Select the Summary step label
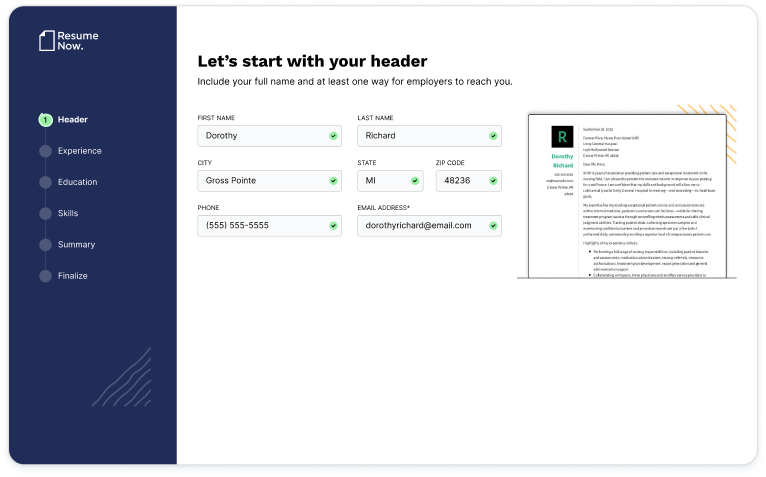Screen dimensions: 766x477 [x=76, y=244]
